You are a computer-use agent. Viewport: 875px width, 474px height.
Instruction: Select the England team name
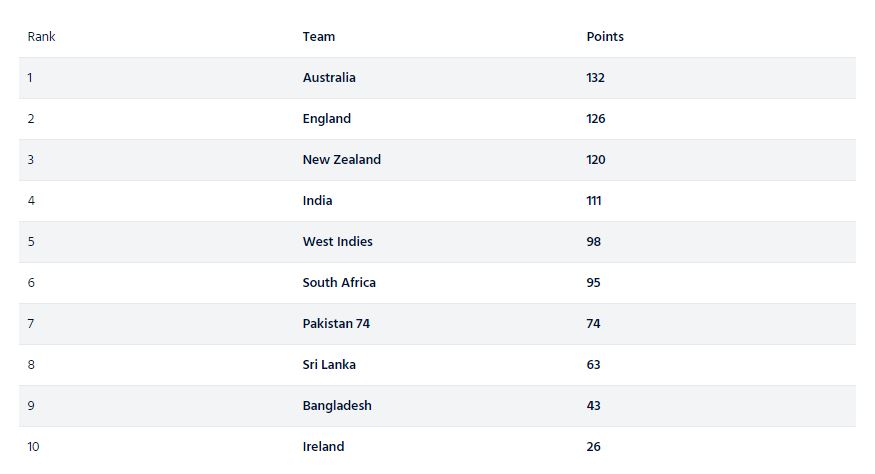(x=326, y=119)
